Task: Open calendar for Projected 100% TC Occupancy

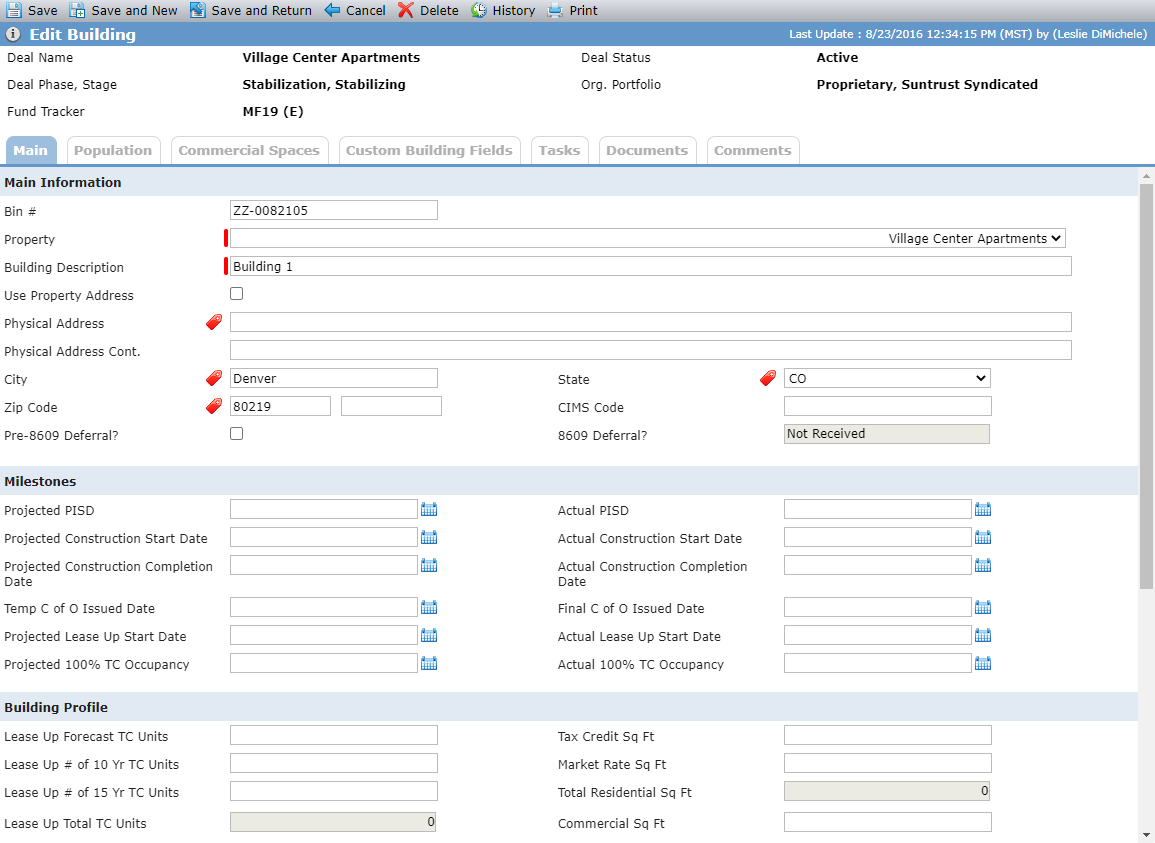Action: click(429, 663)
